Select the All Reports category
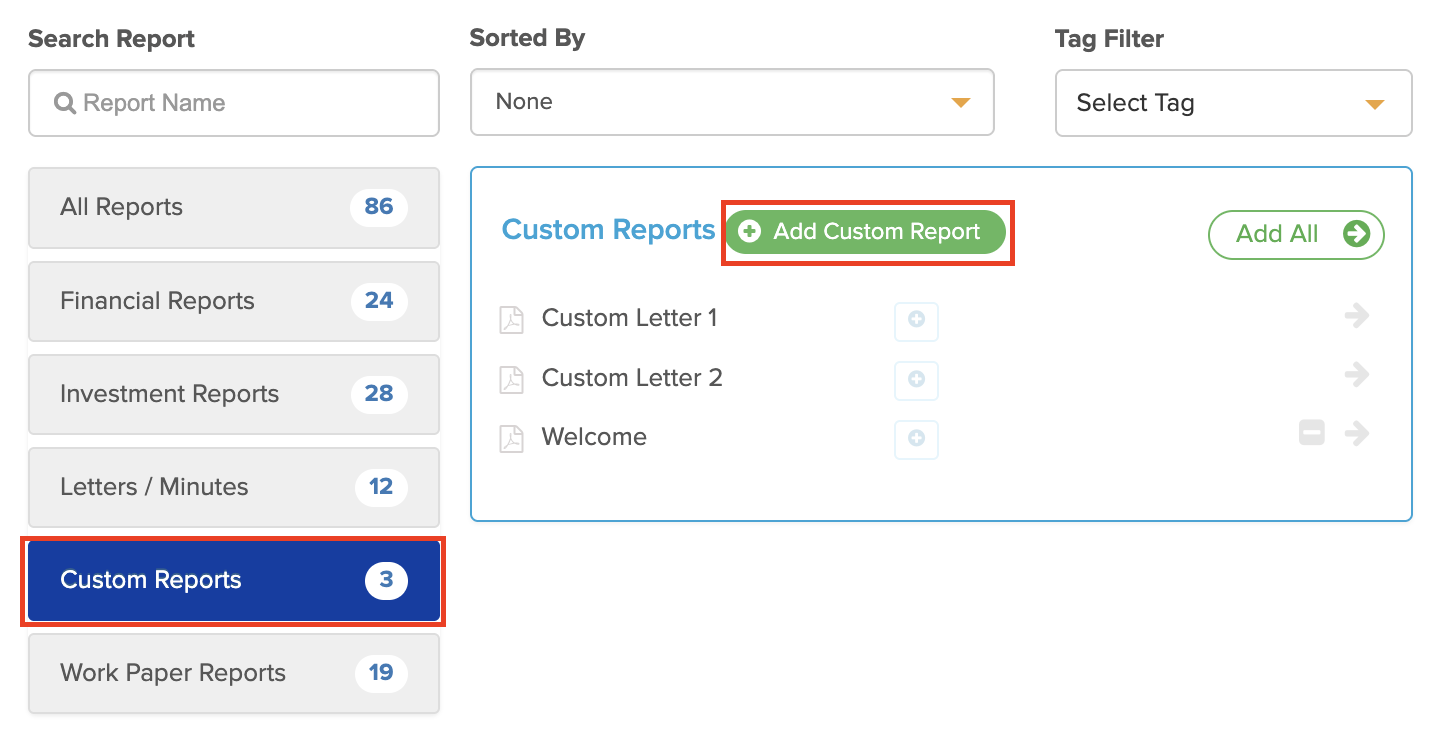The width and height of the screenshot is (1432, 738). pos(234,208)
